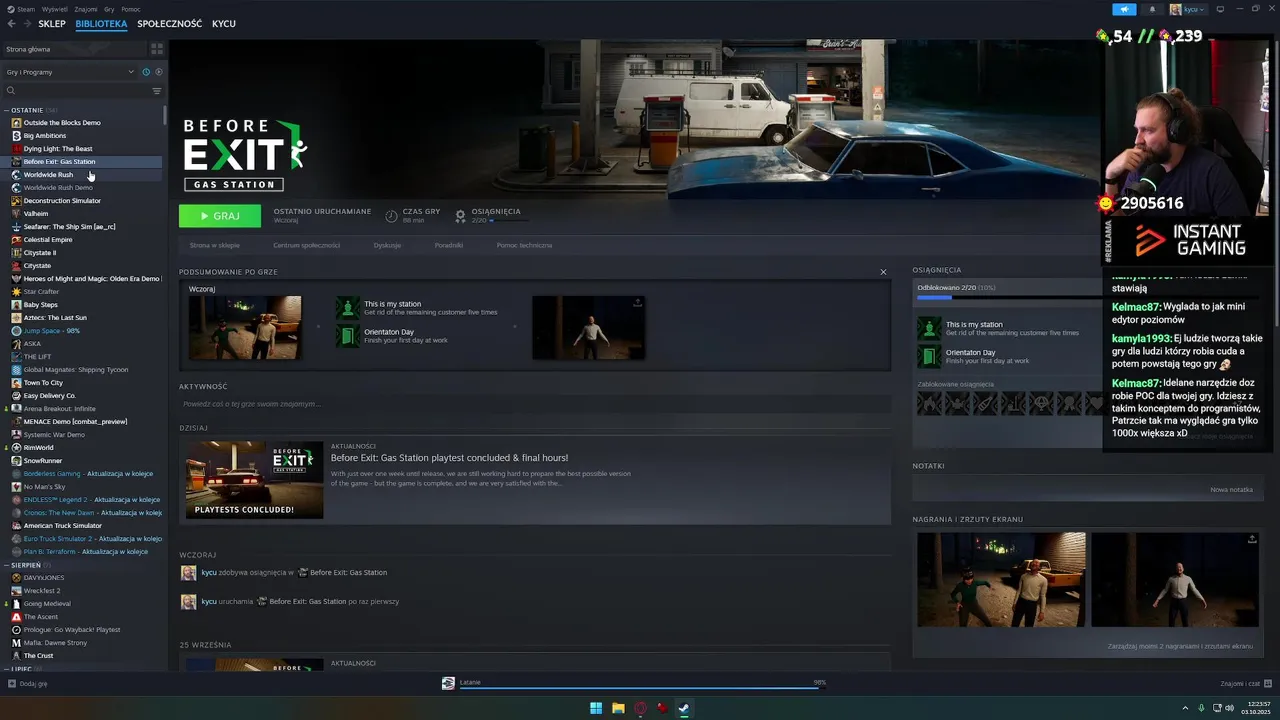This screenshot has width=1280, height=720.
Task: Open the Gry menu
Action: click(109, 9)
